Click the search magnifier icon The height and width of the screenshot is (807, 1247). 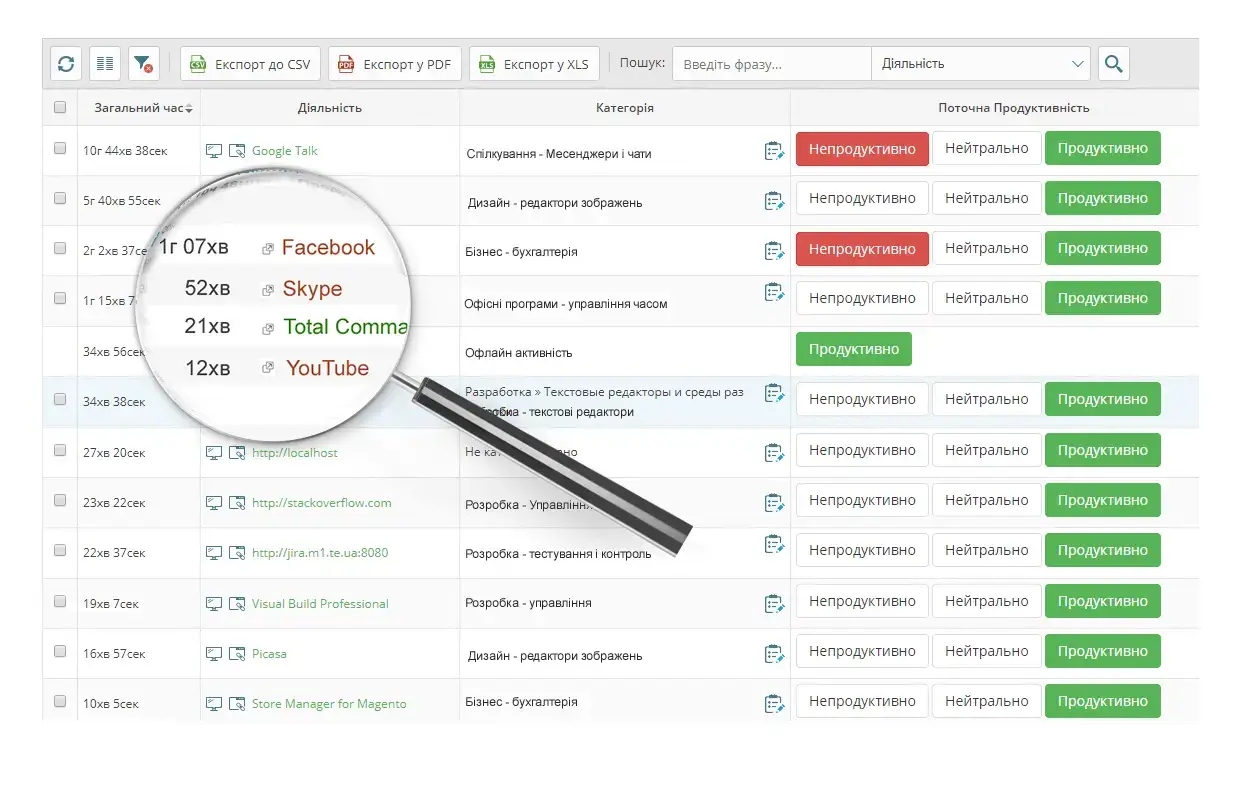click(1113, 63)
